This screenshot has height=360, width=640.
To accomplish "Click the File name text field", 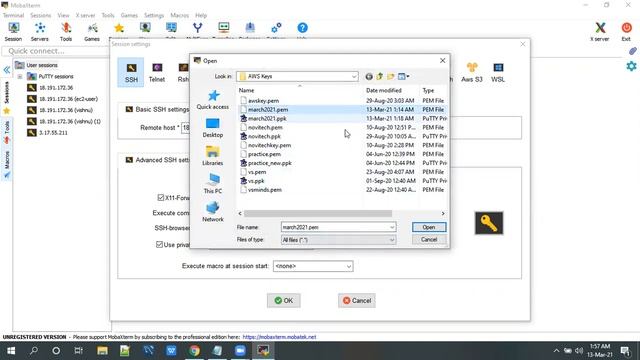I will [334, 227].
